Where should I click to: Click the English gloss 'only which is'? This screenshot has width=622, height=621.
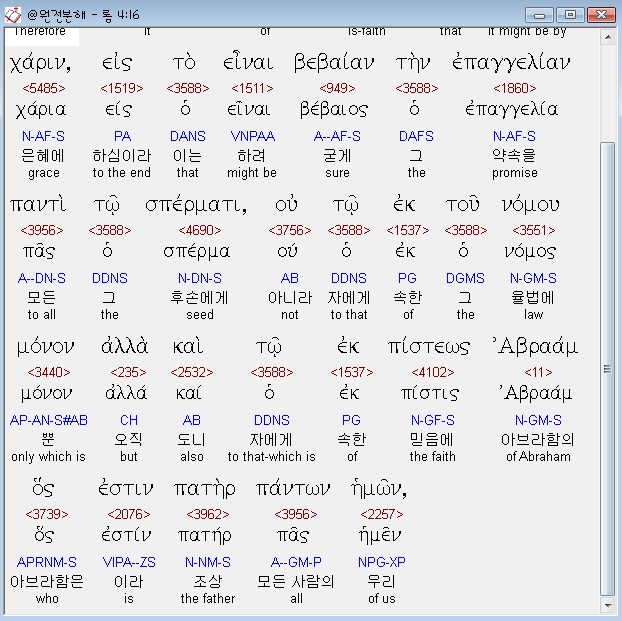pos(48,457)
